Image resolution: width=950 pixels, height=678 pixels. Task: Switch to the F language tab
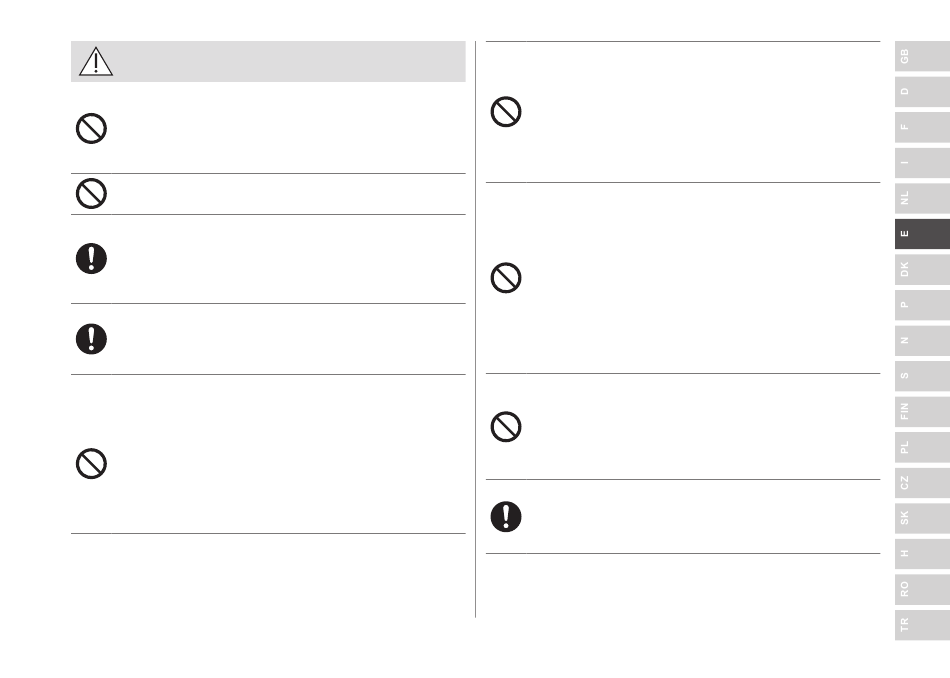(x=922, y=127)
